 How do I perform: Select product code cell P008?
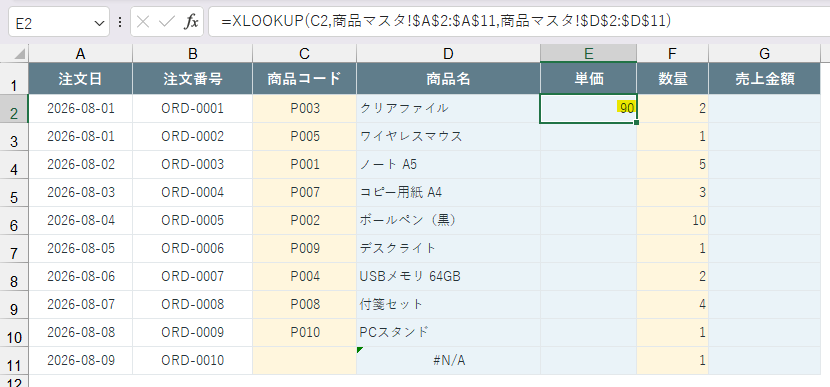pyautogui.click(x=304, y=305)
